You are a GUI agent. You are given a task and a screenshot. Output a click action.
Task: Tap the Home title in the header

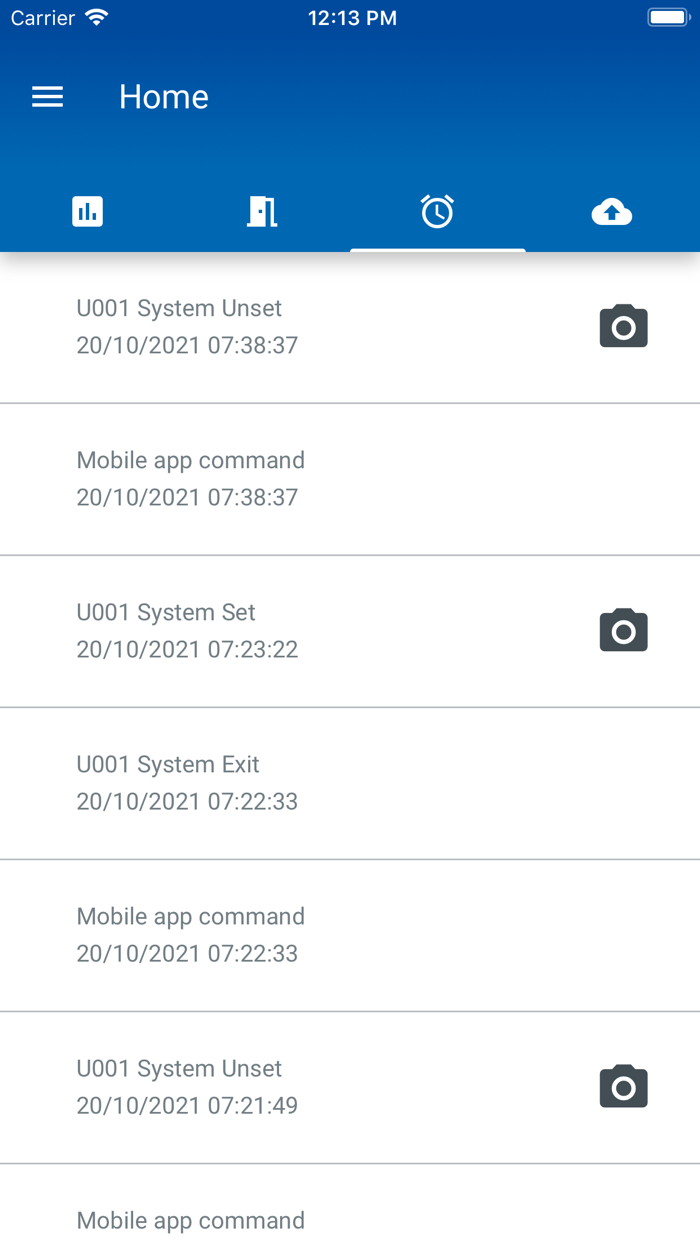click(163, 96)
